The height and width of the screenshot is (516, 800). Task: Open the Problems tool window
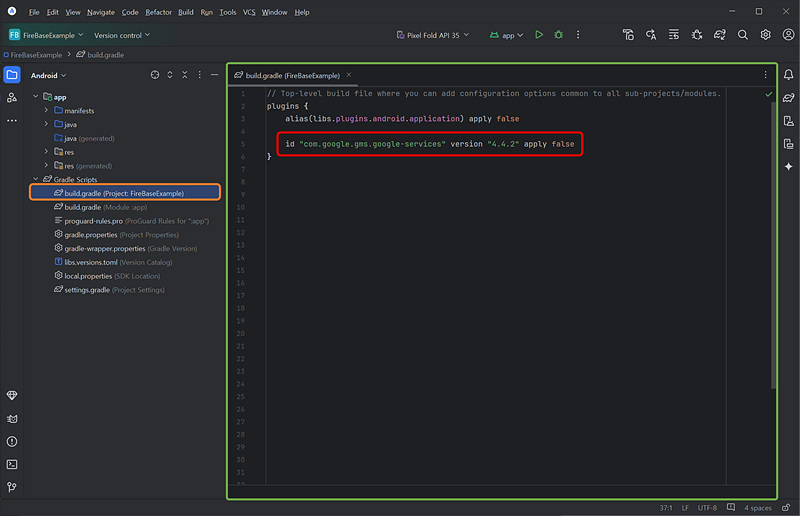[x=12, y=441]
